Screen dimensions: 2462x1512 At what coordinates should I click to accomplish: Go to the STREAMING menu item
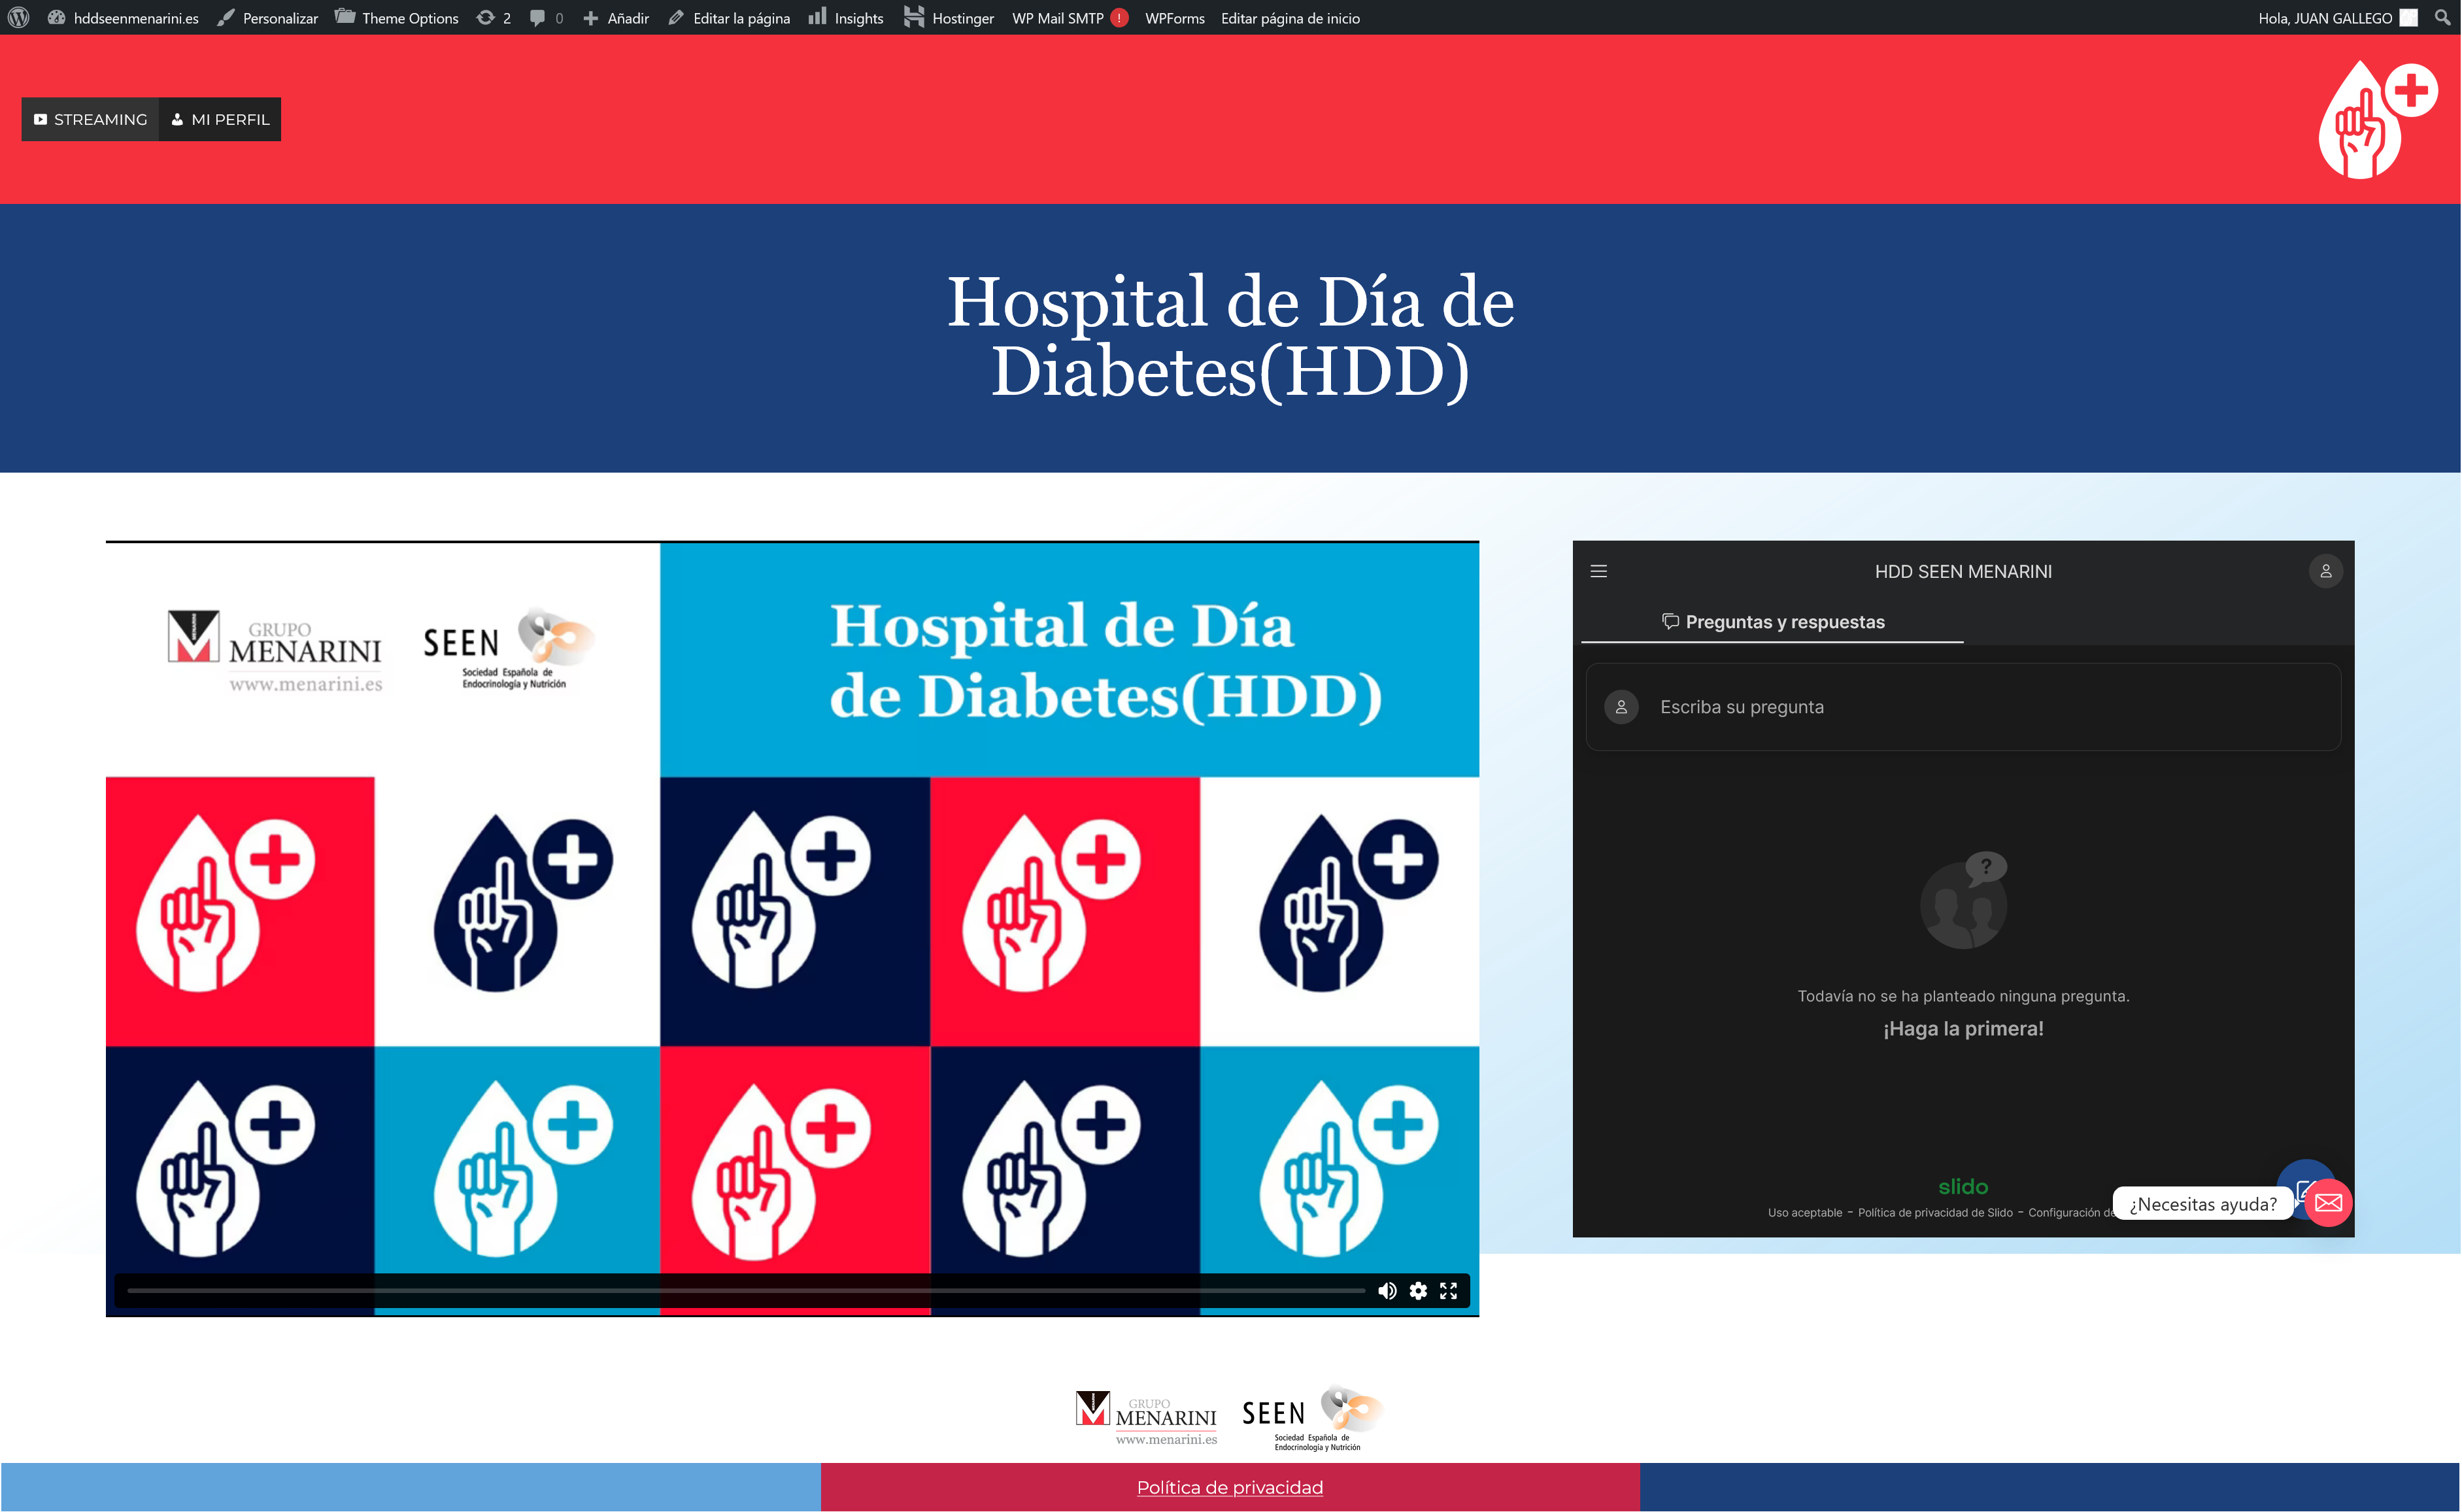[90, 119]
